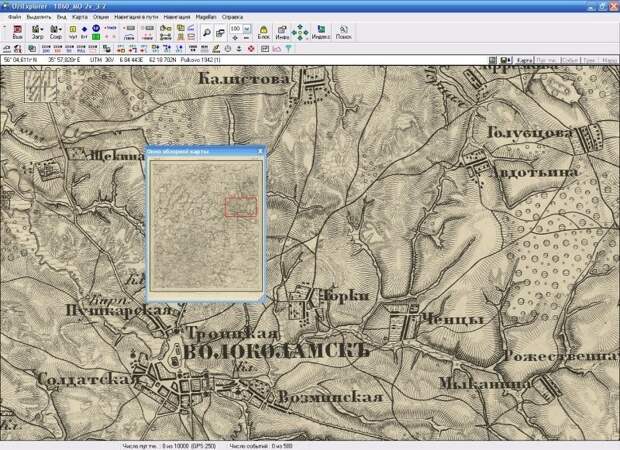The width and height of the screenshot is (620, 450).
Task: Click the clock icon in second toolbar
Action: tap(228, 49)
